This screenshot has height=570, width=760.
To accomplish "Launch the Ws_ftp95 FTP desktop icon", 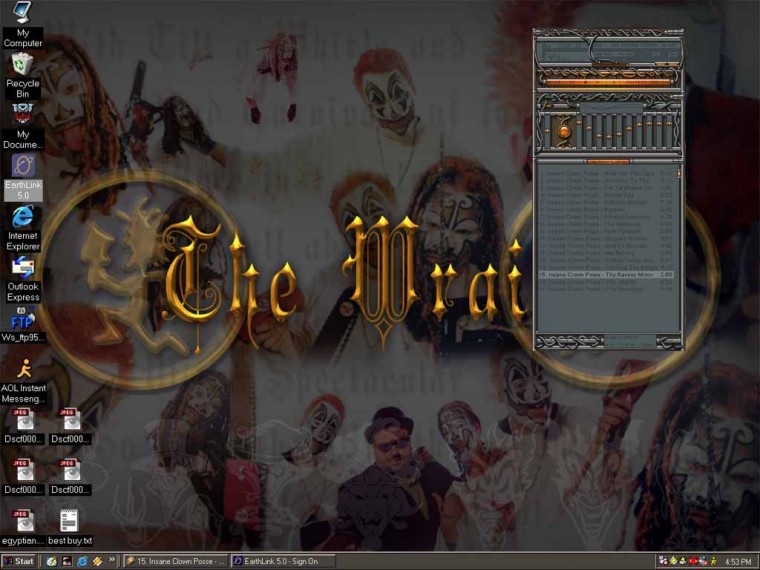I will 23,325.
